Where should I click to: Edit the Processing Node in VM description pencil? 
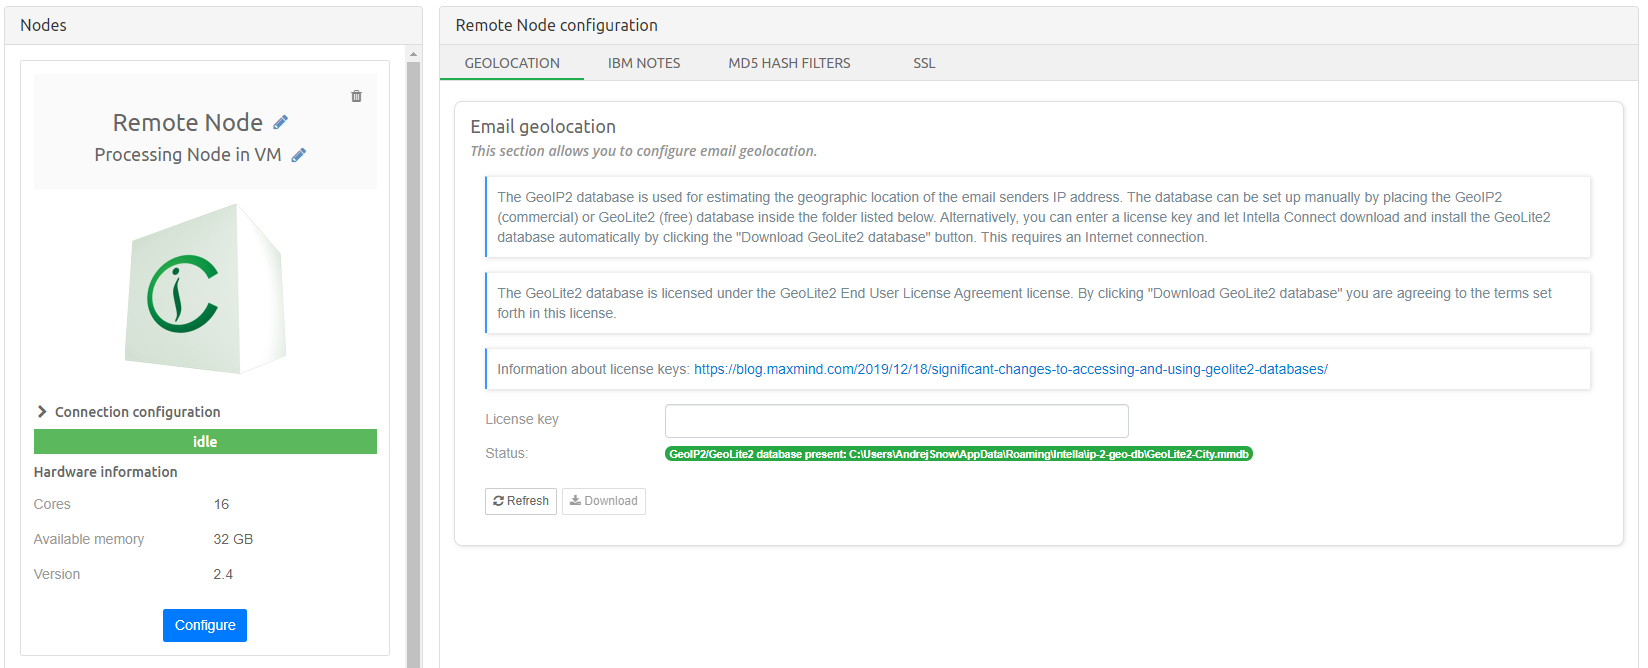(x=298, y=155)
